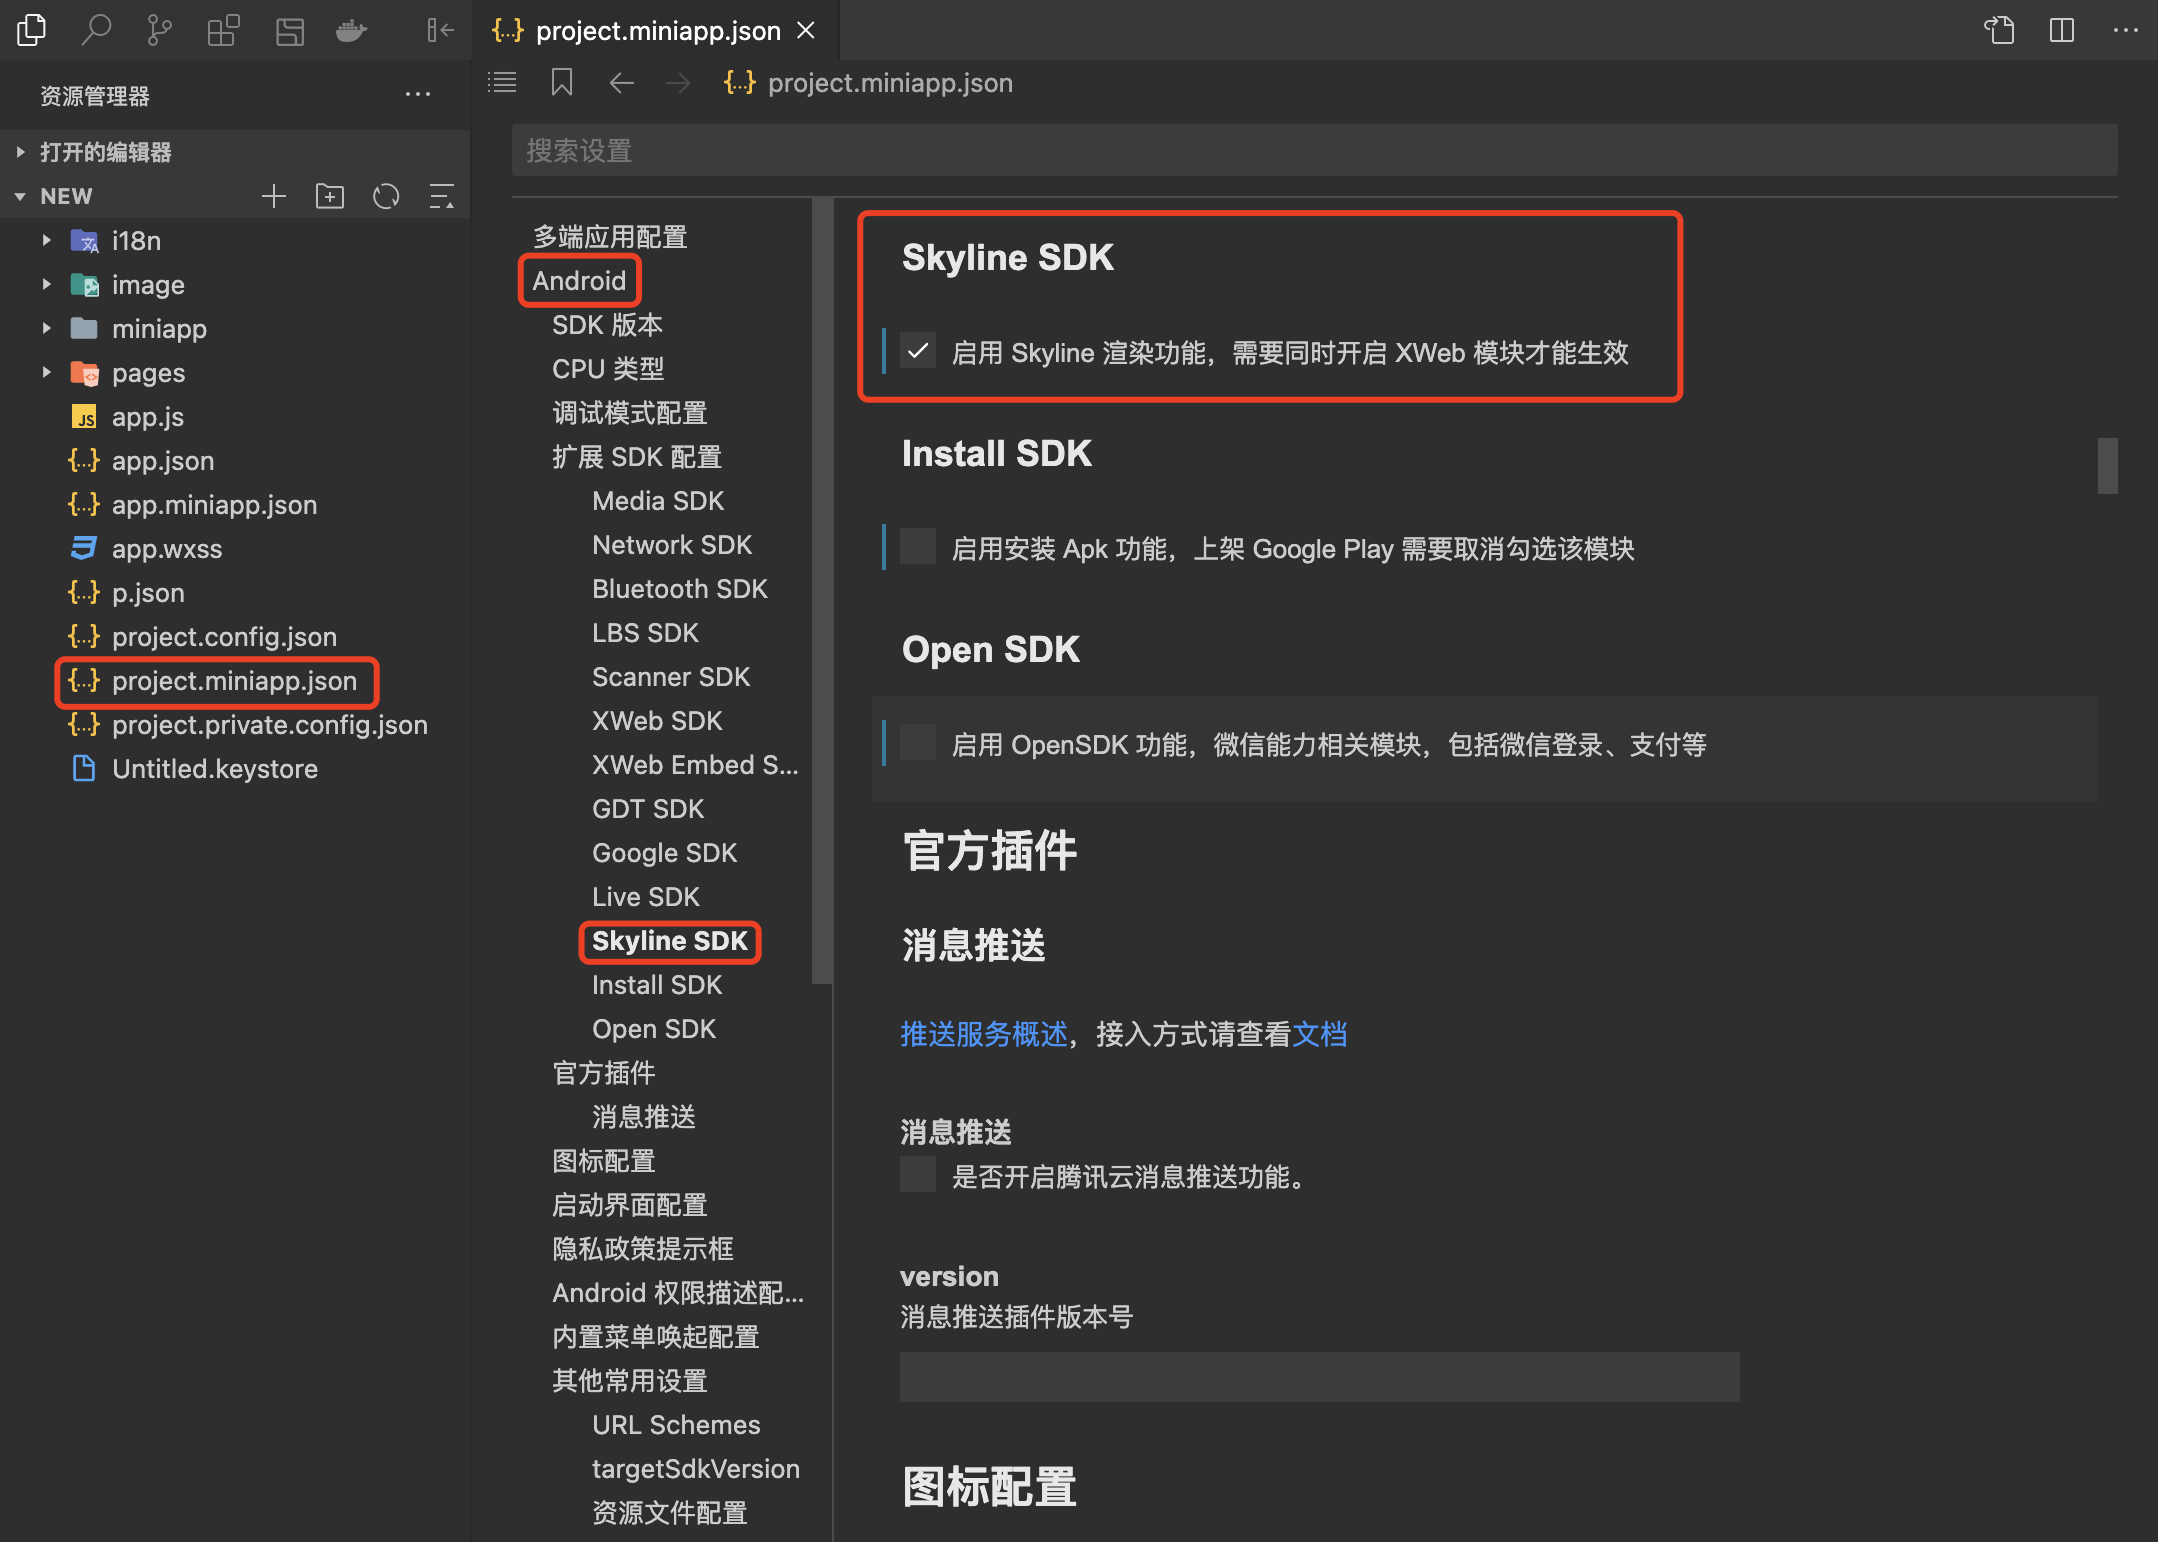Select URL Schemes in outline

(x=676, y=1425)
